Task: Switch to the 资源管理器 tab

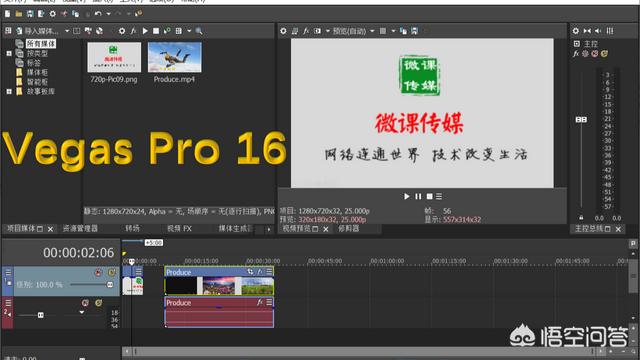Action: point(80,229)
